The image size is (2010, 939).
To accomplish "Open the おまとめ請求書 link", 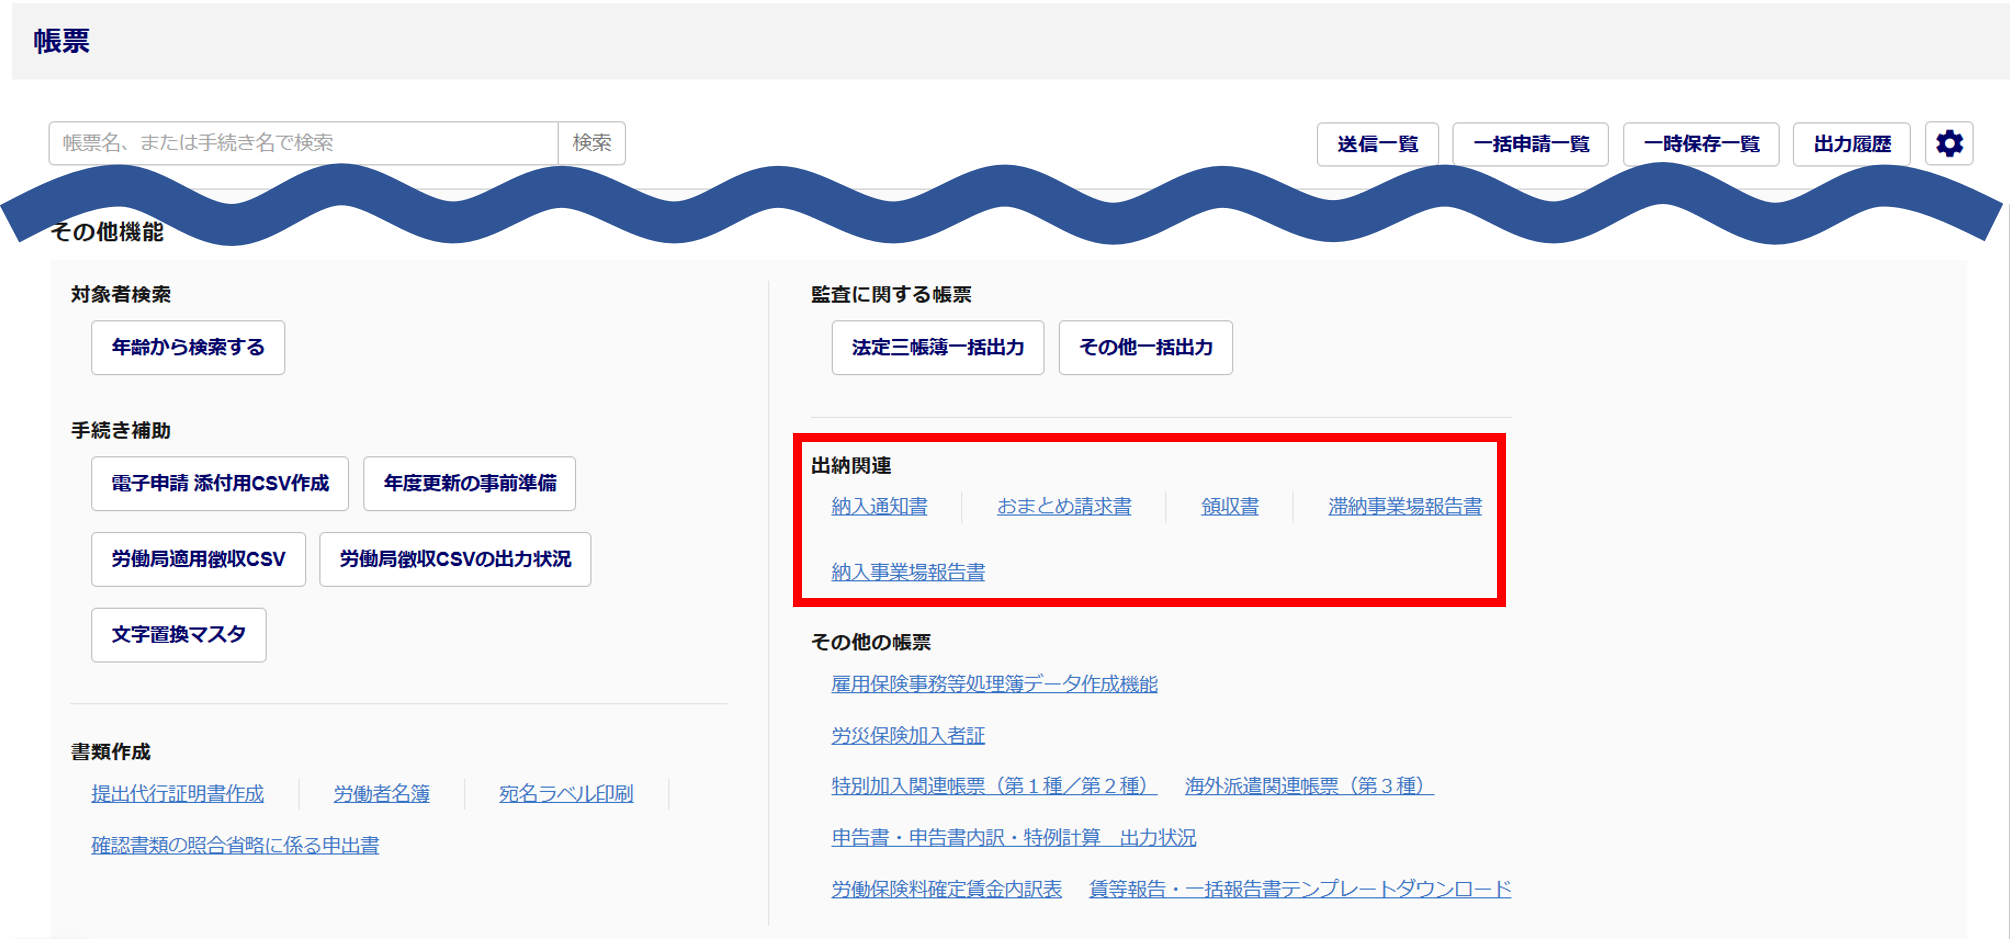I will click(1064, 507).
